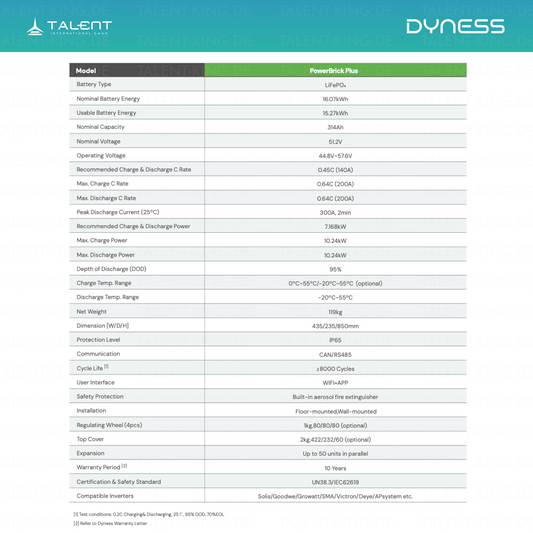Viewport: 533px width, 533px height.
Task: Click the Protection Level label
Action: [x=98, y=340]
